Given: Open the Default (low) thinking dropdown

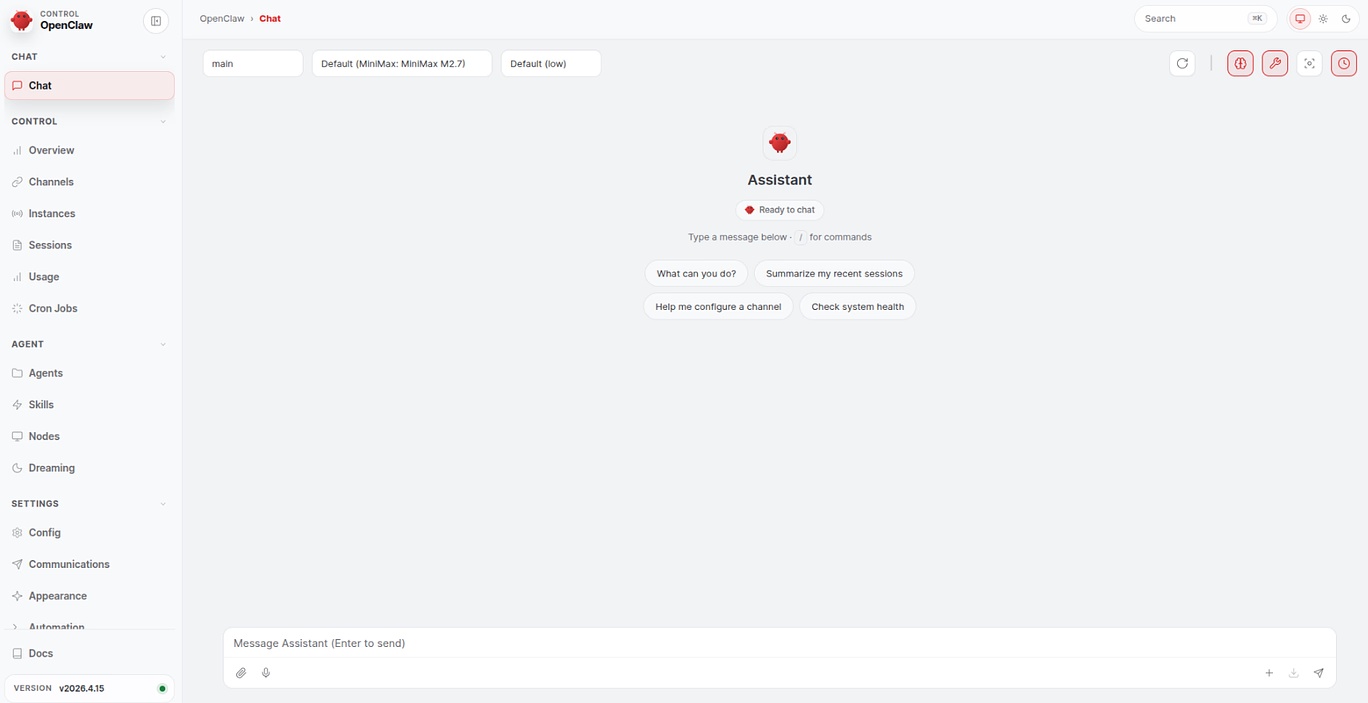Looking at the screenshot, I should [x=551, y=63].
